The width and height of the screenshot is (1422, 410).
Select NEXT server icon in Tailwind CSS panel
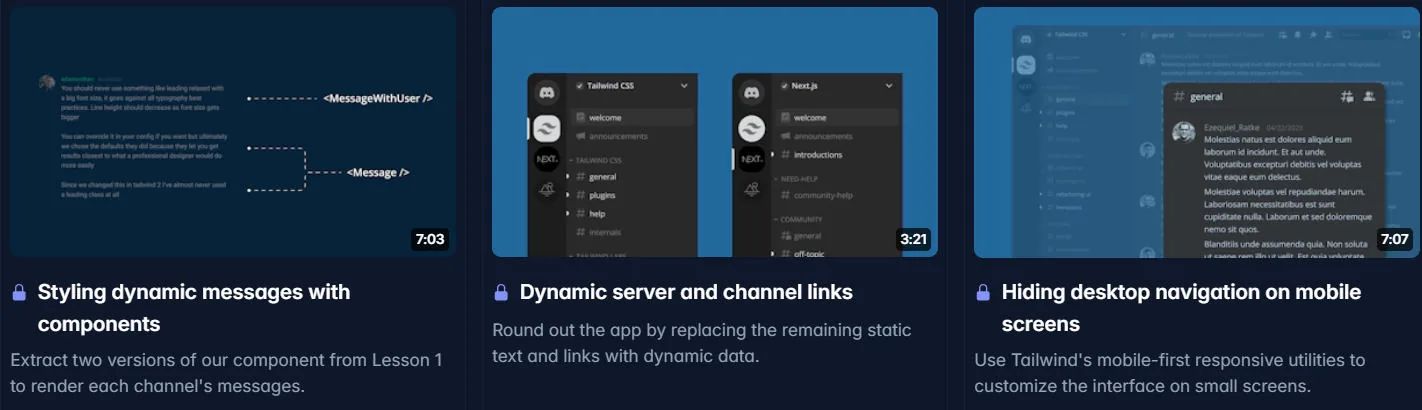pyautogui.click(x=546, y=158)
